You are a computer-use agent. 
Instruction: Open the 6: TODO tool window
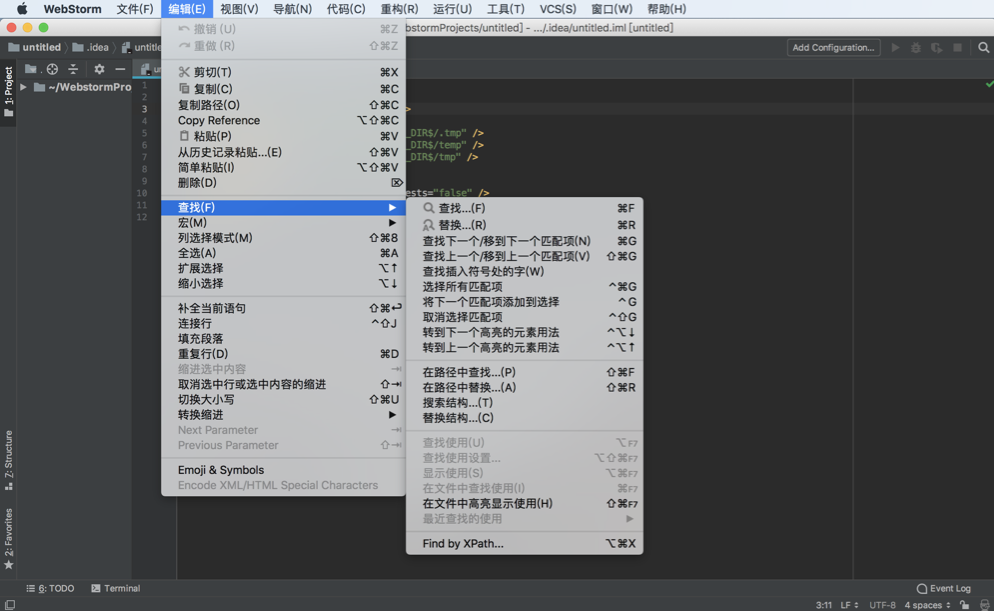50,588
